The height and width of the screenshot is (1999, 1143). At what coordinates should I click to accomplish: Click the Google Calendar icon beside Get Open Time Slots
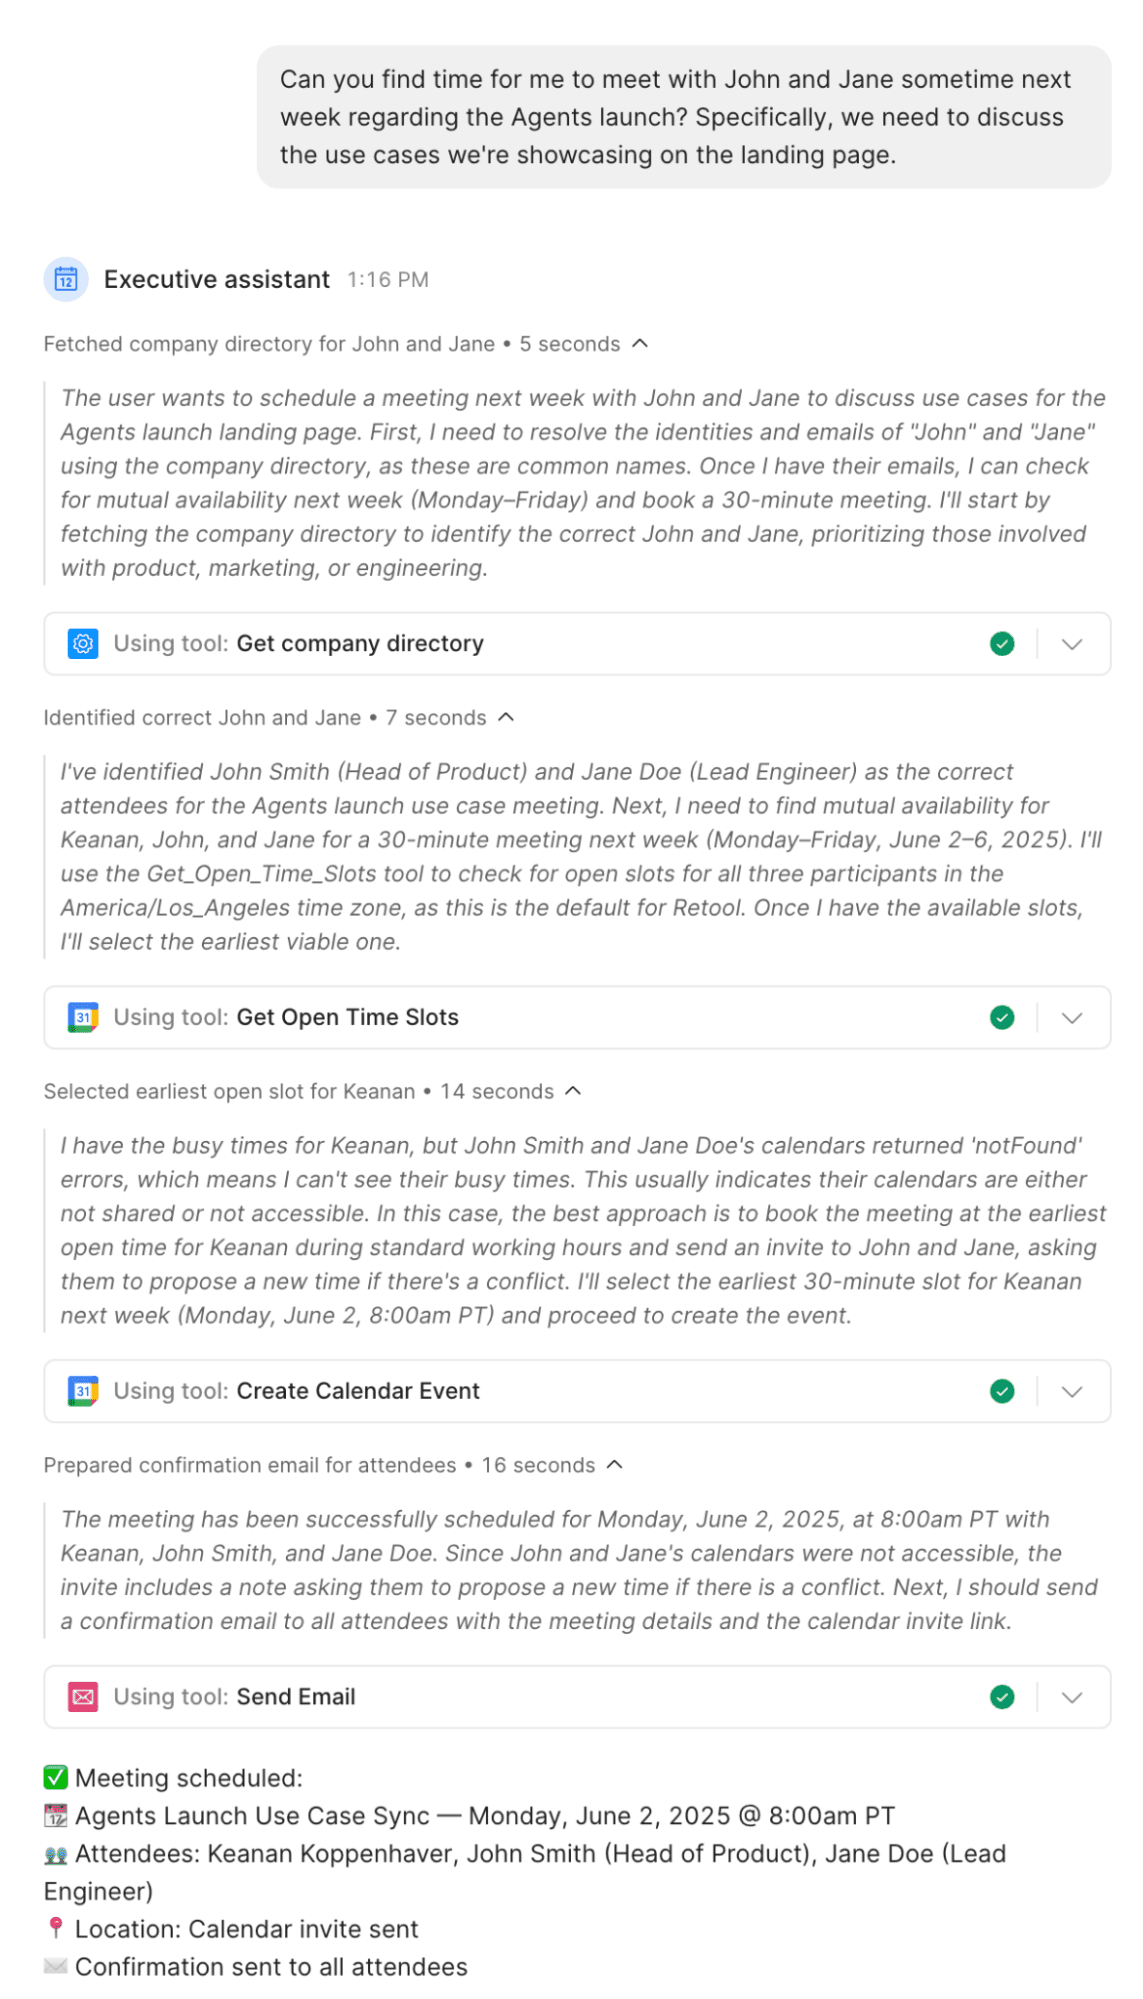pos(85,1017)
